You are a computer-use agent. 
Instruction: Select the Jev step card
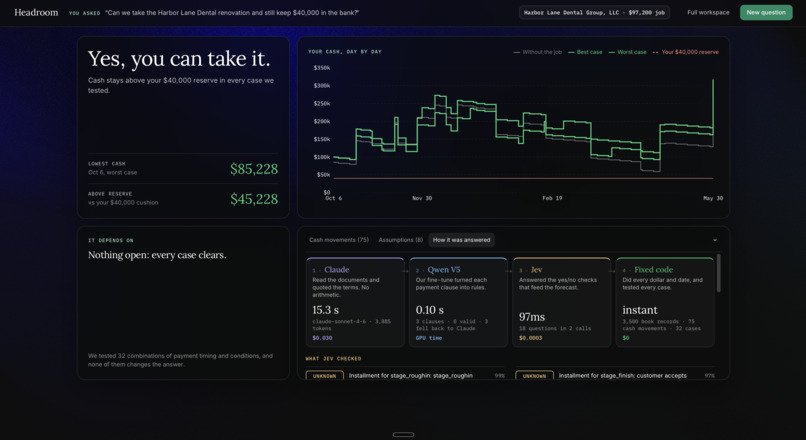561,302
